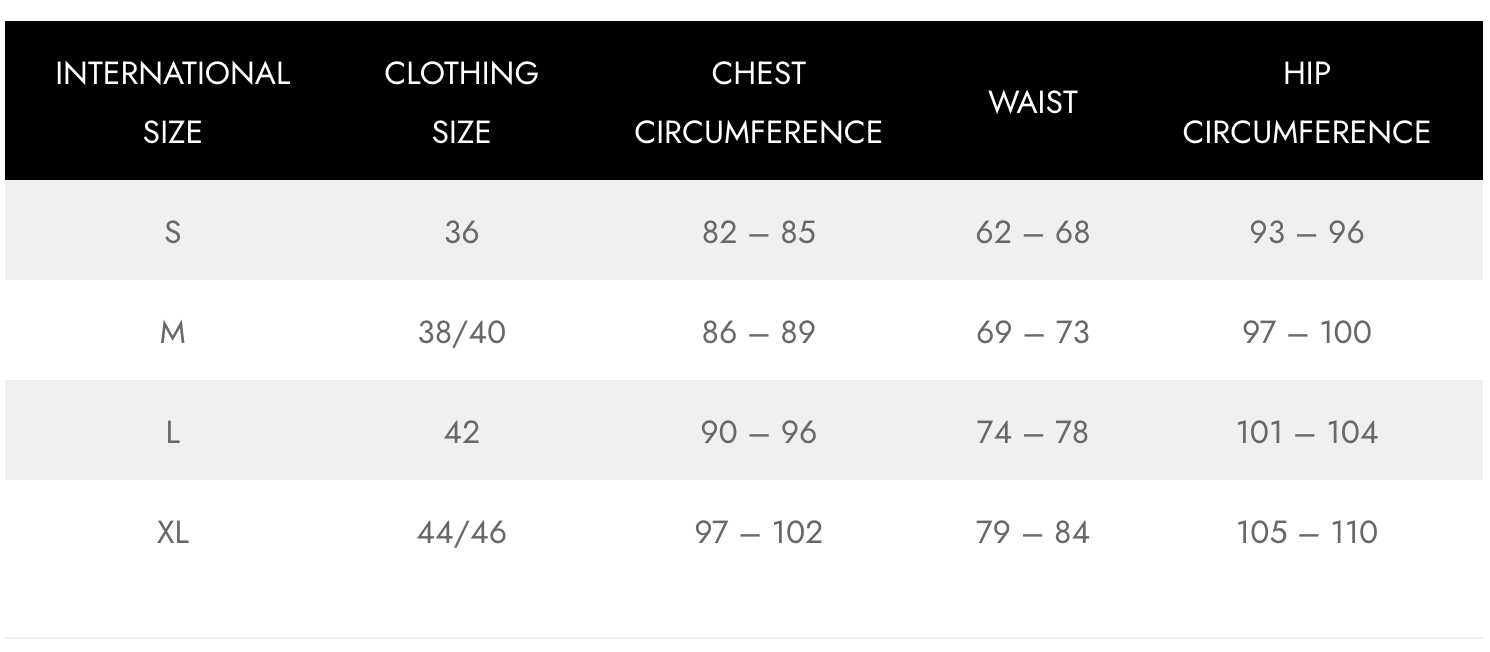This screenshot has width=1490, height=652.
Task: Click clothing size 38/40 cell
Action: tap(461, 332)
